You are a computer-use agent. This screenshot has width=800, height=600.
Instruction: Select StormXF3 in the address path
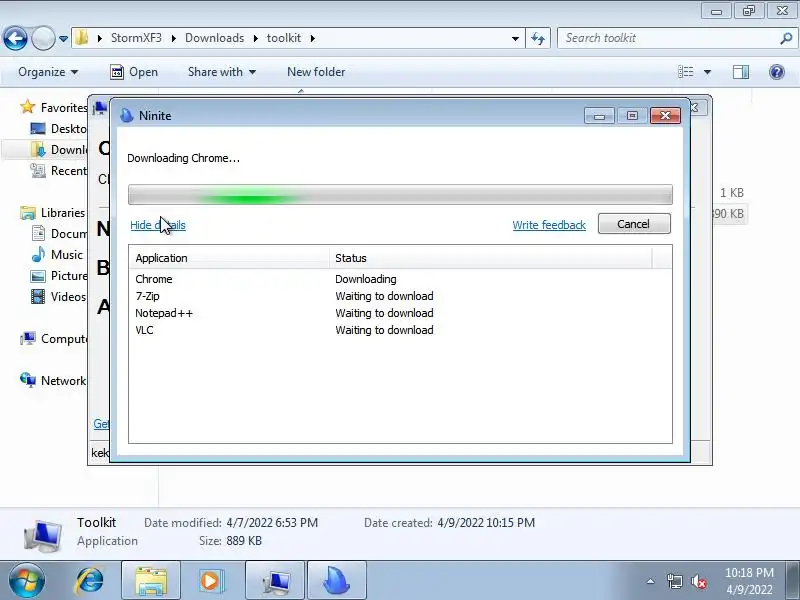tap(136, 38)
